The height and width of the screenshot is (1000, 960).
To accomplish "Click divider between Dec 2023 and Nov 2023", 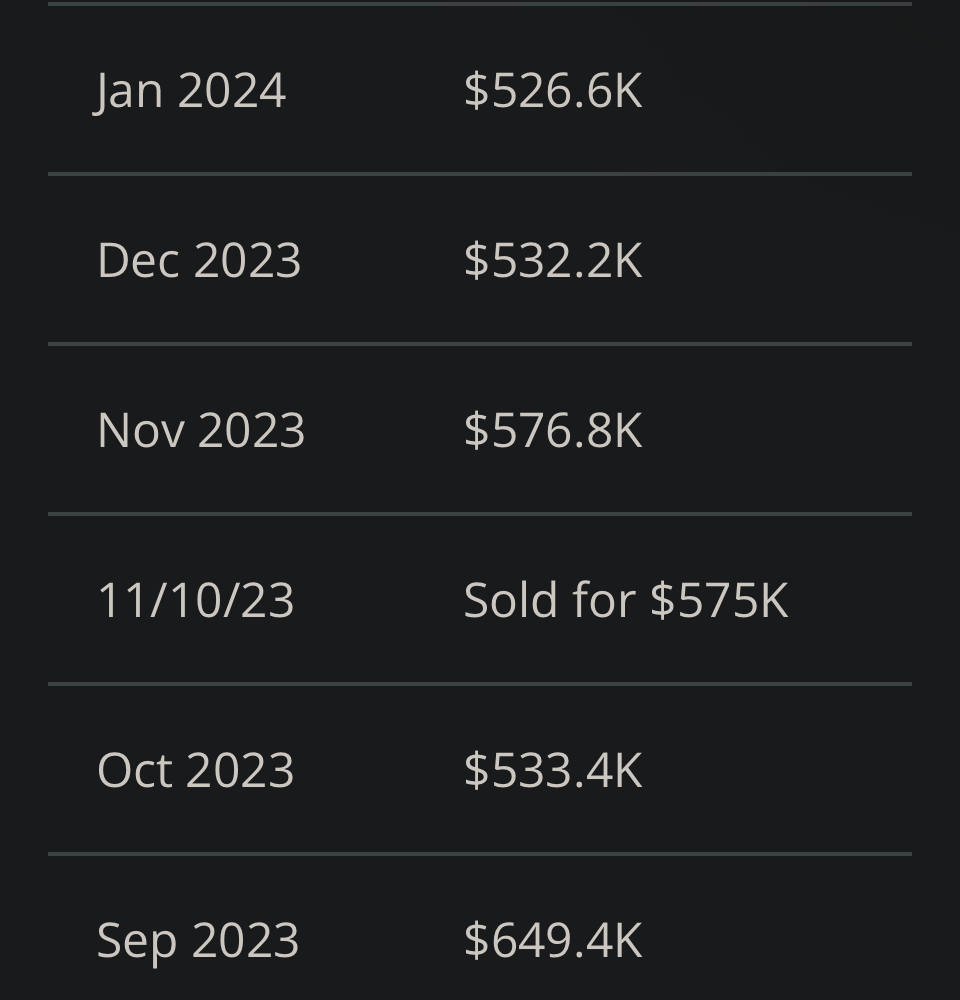I will (480, 344).
